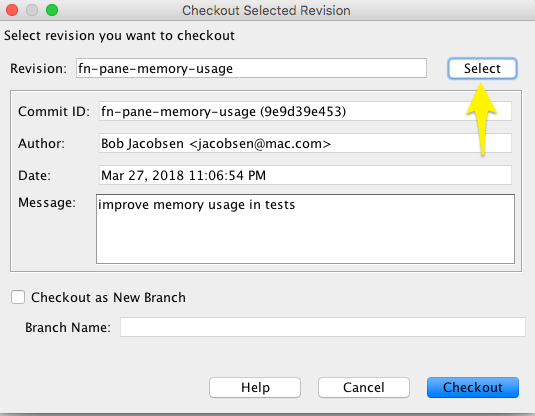
Task: Click the gray minimize window button
Action: coord(32,10)
